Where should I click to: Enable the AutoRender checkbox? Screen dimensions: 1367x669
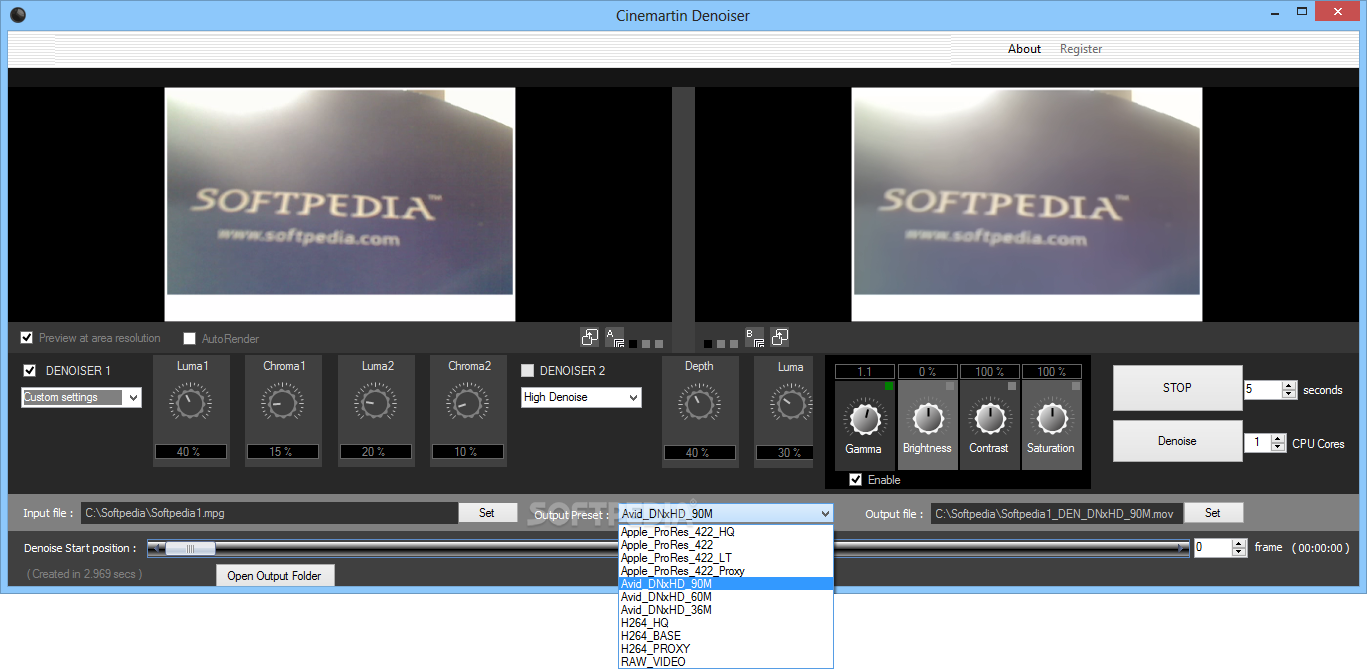click(x=190, y=339)
